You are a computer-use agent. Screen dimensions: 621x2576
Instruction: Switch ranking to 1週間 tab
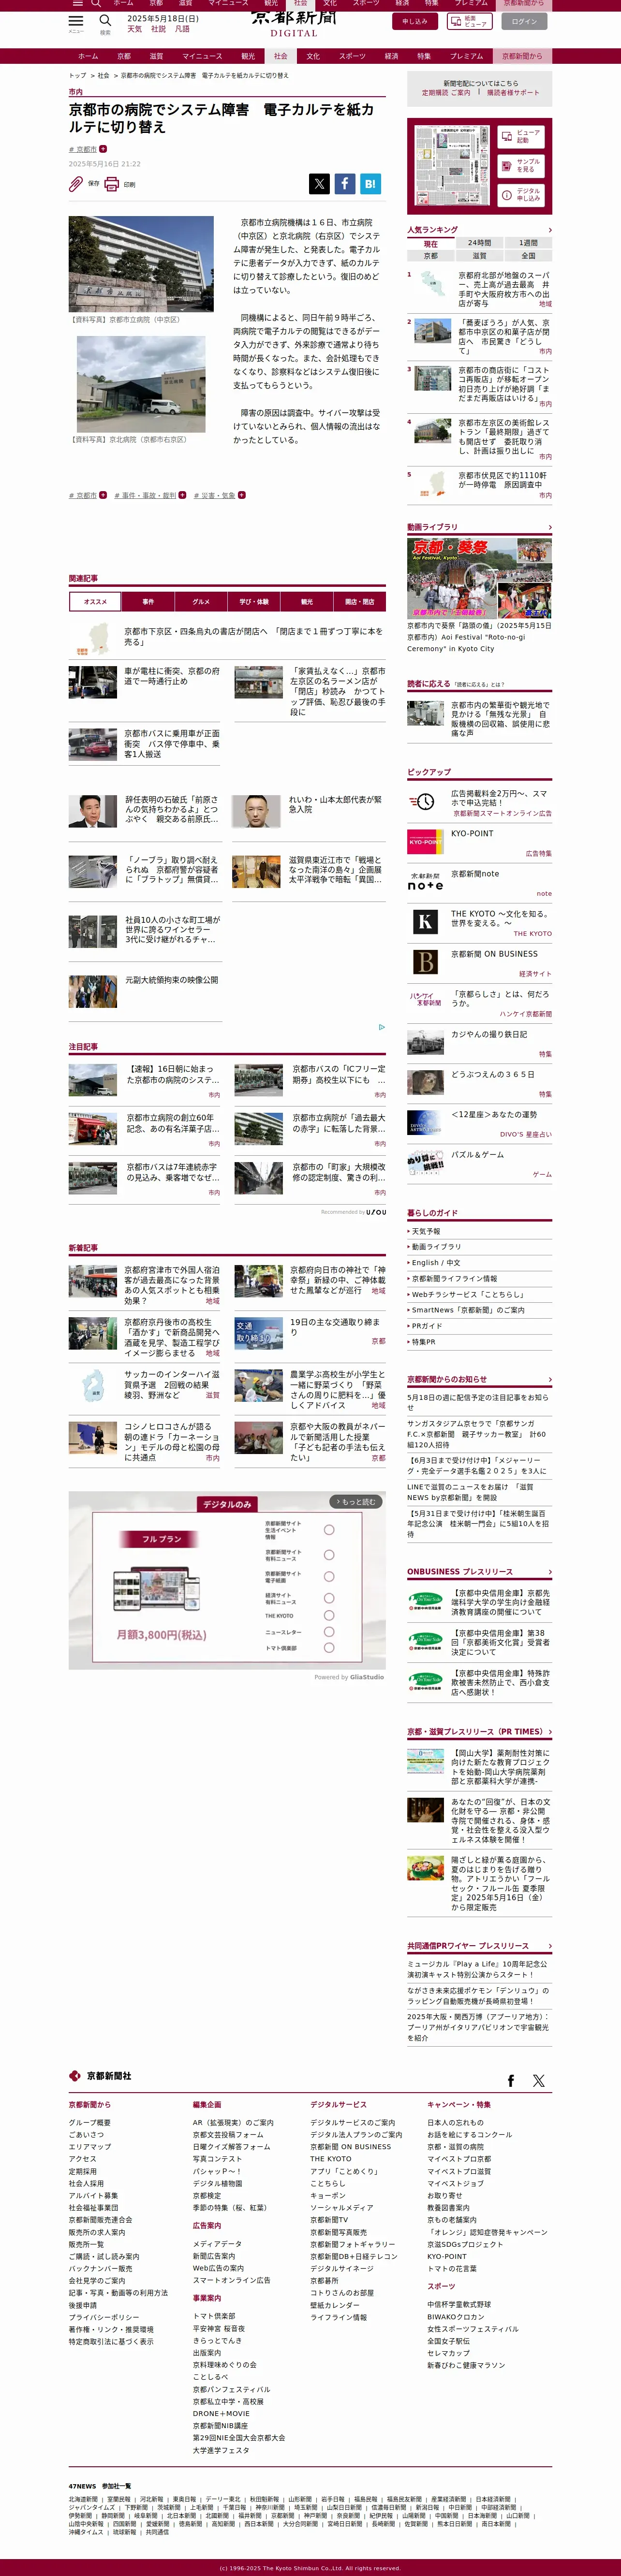coord(528,243)
